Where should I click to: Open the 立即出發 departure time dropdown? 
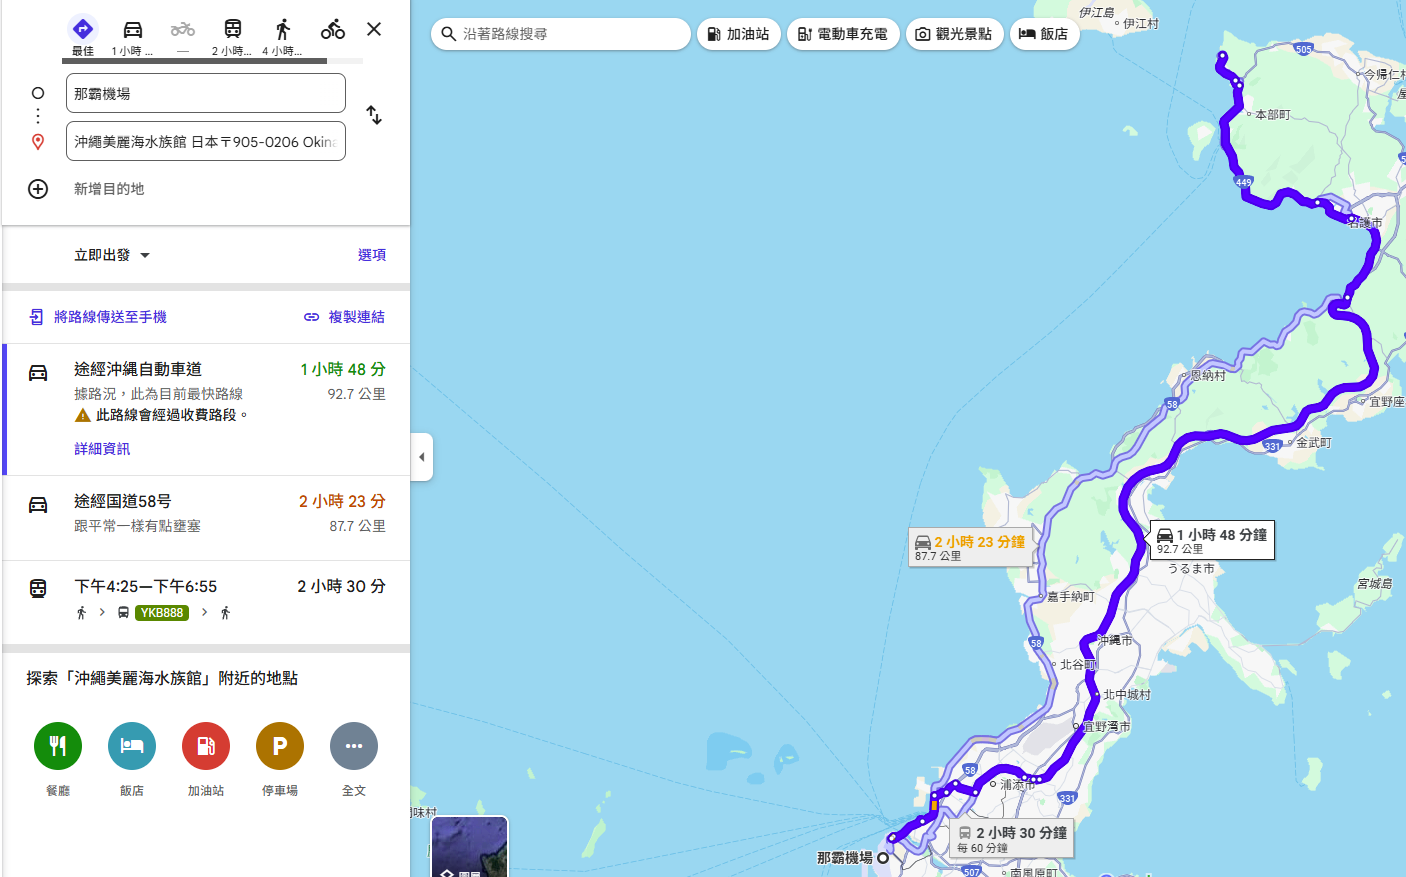click(111, 255)
